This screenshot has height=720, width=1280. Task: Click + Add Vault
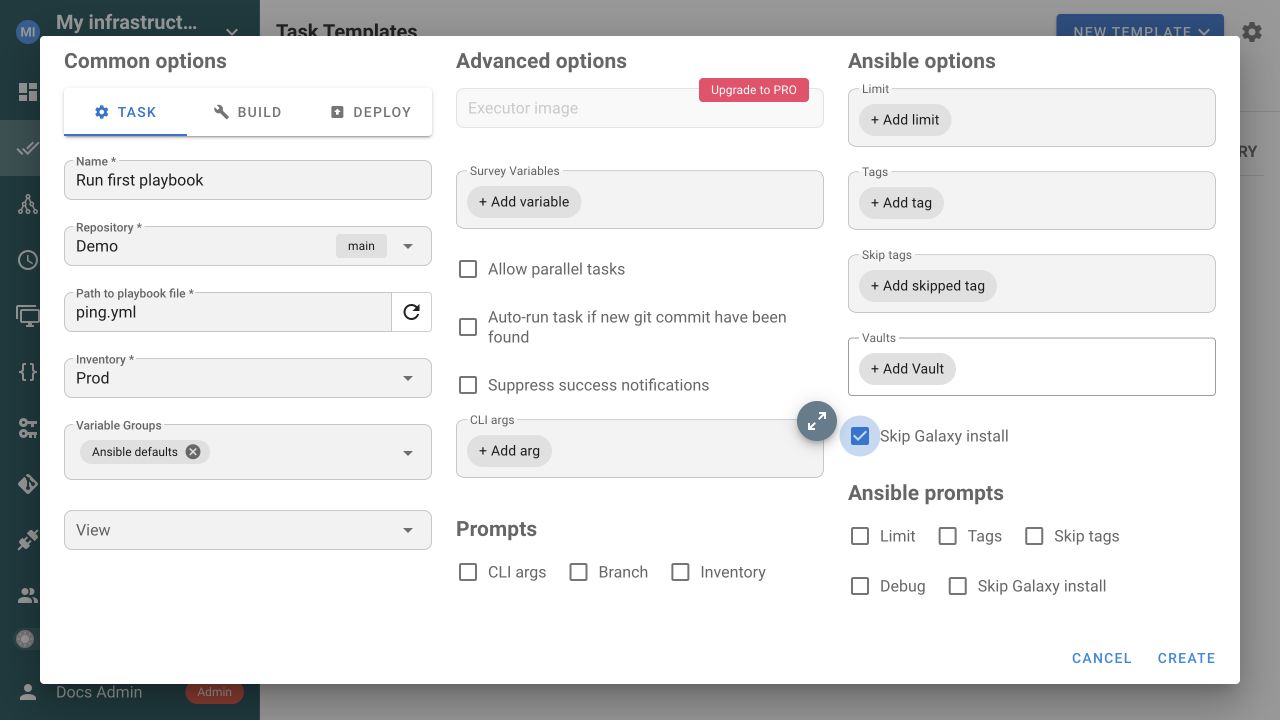pyautogui.click(x=907, y=369)
